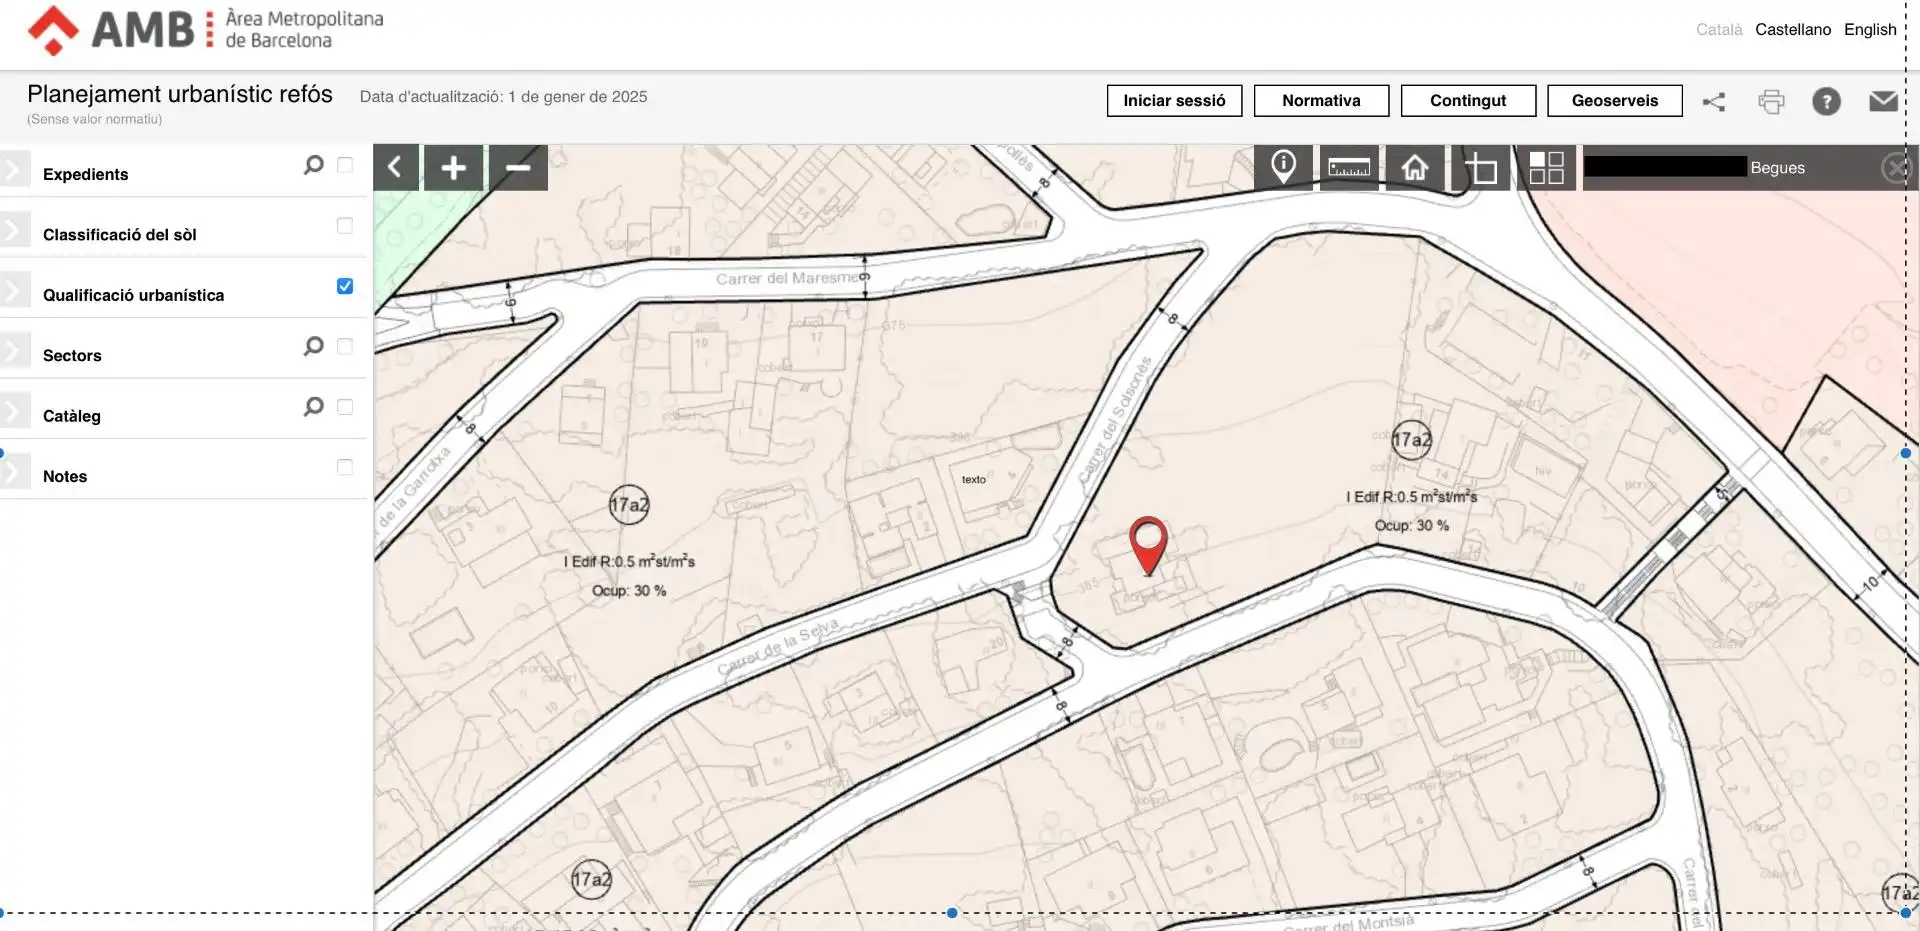The image size is (1920, 931).
Task: Open the Normativa page
Action: [x=1321, y=101]
